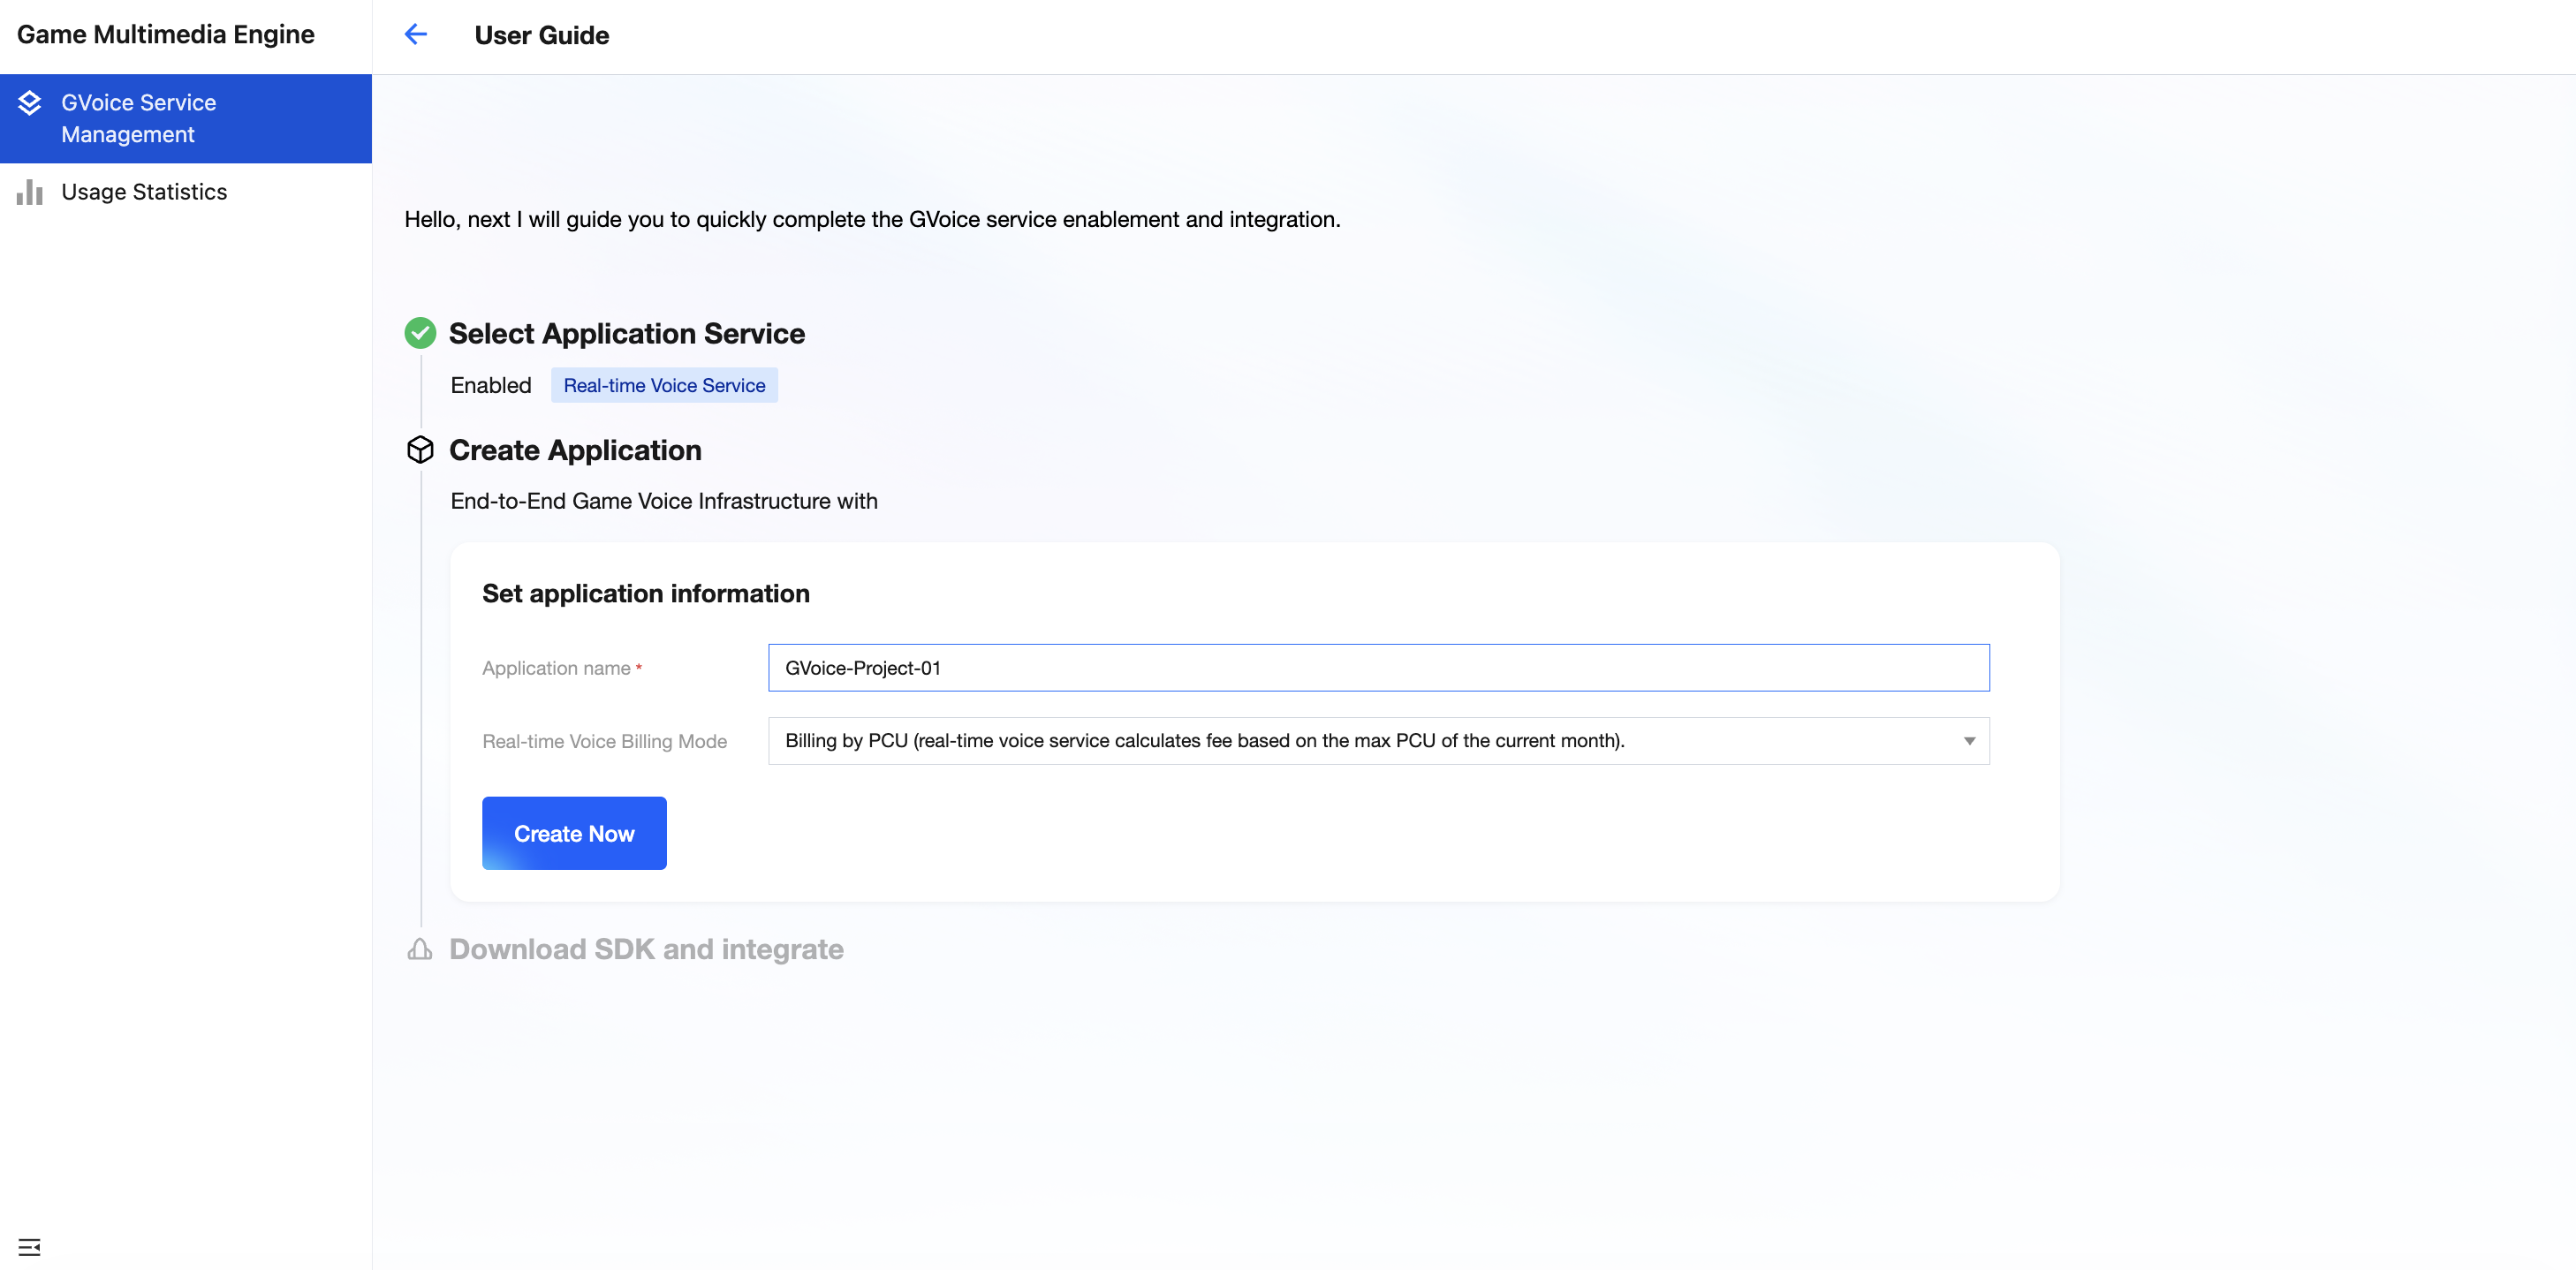Click the Real-time Voice Service tag
This screenshot has width=2576, height=1270.
(x=664, y=386)
